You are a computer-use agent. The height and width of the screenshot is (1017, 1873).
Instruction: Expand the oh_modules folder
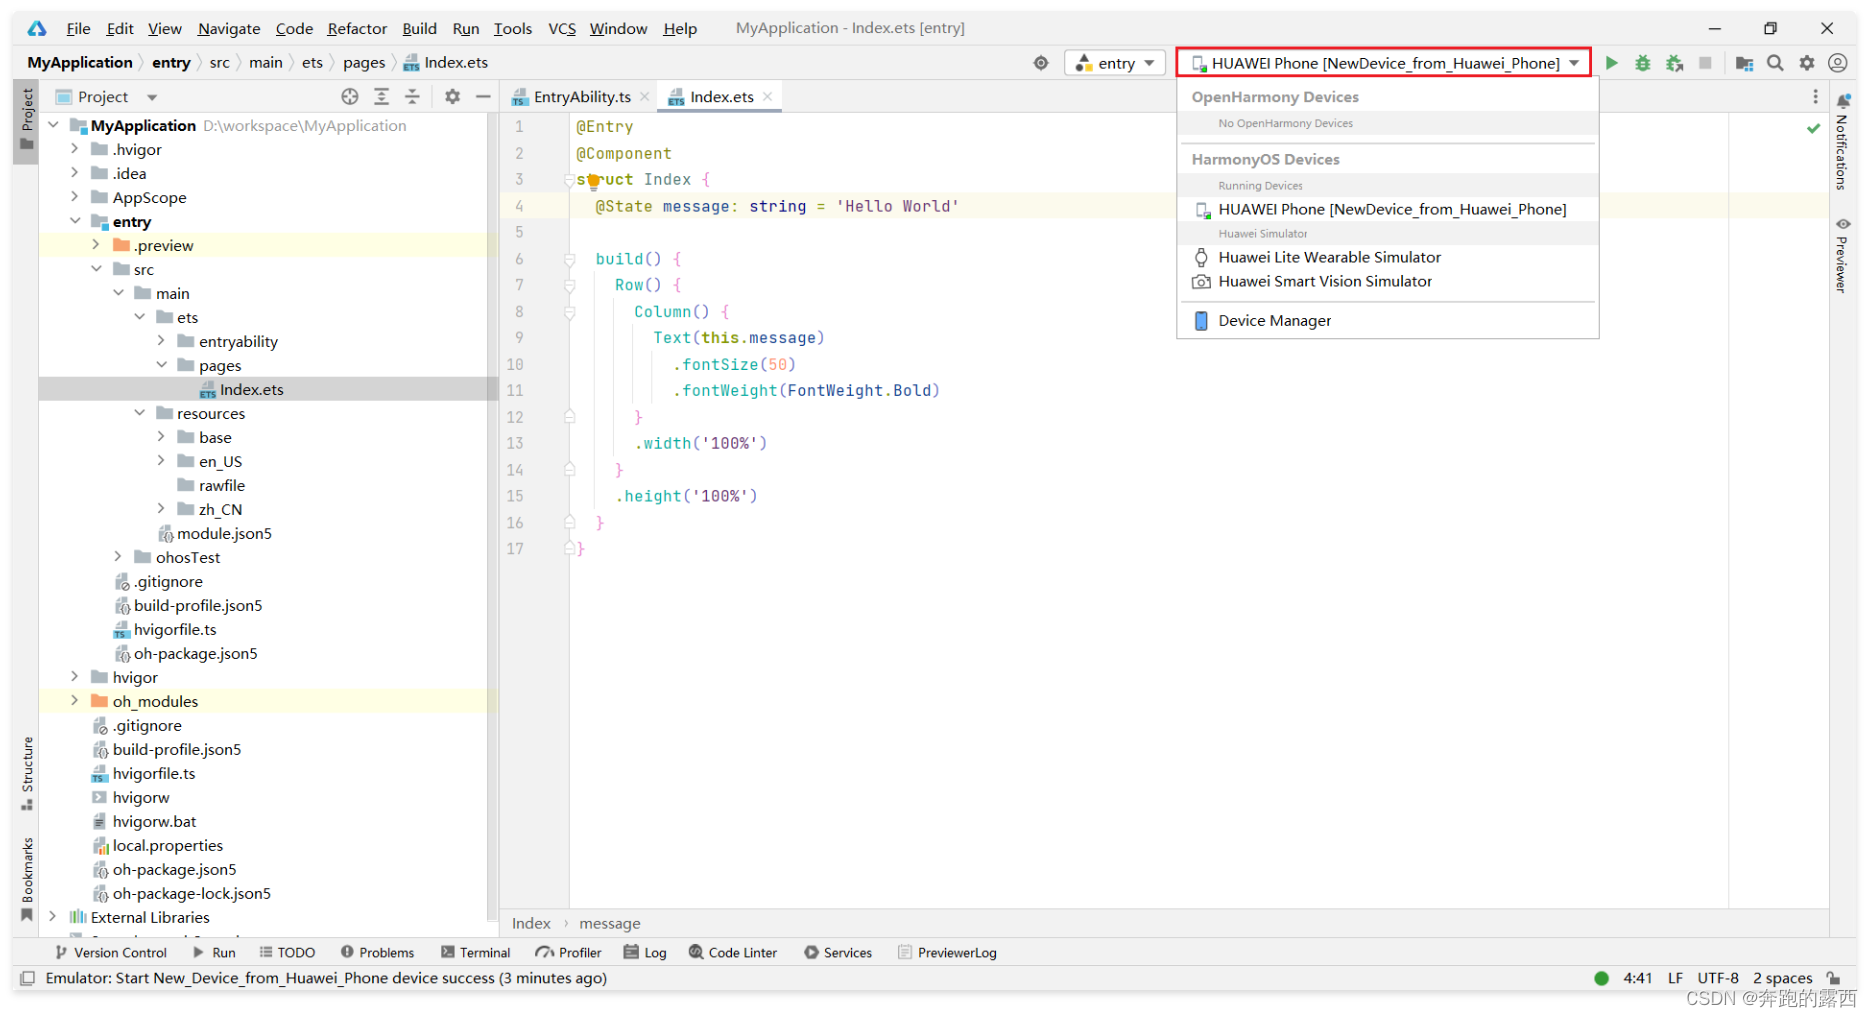[x=75, y=701]
